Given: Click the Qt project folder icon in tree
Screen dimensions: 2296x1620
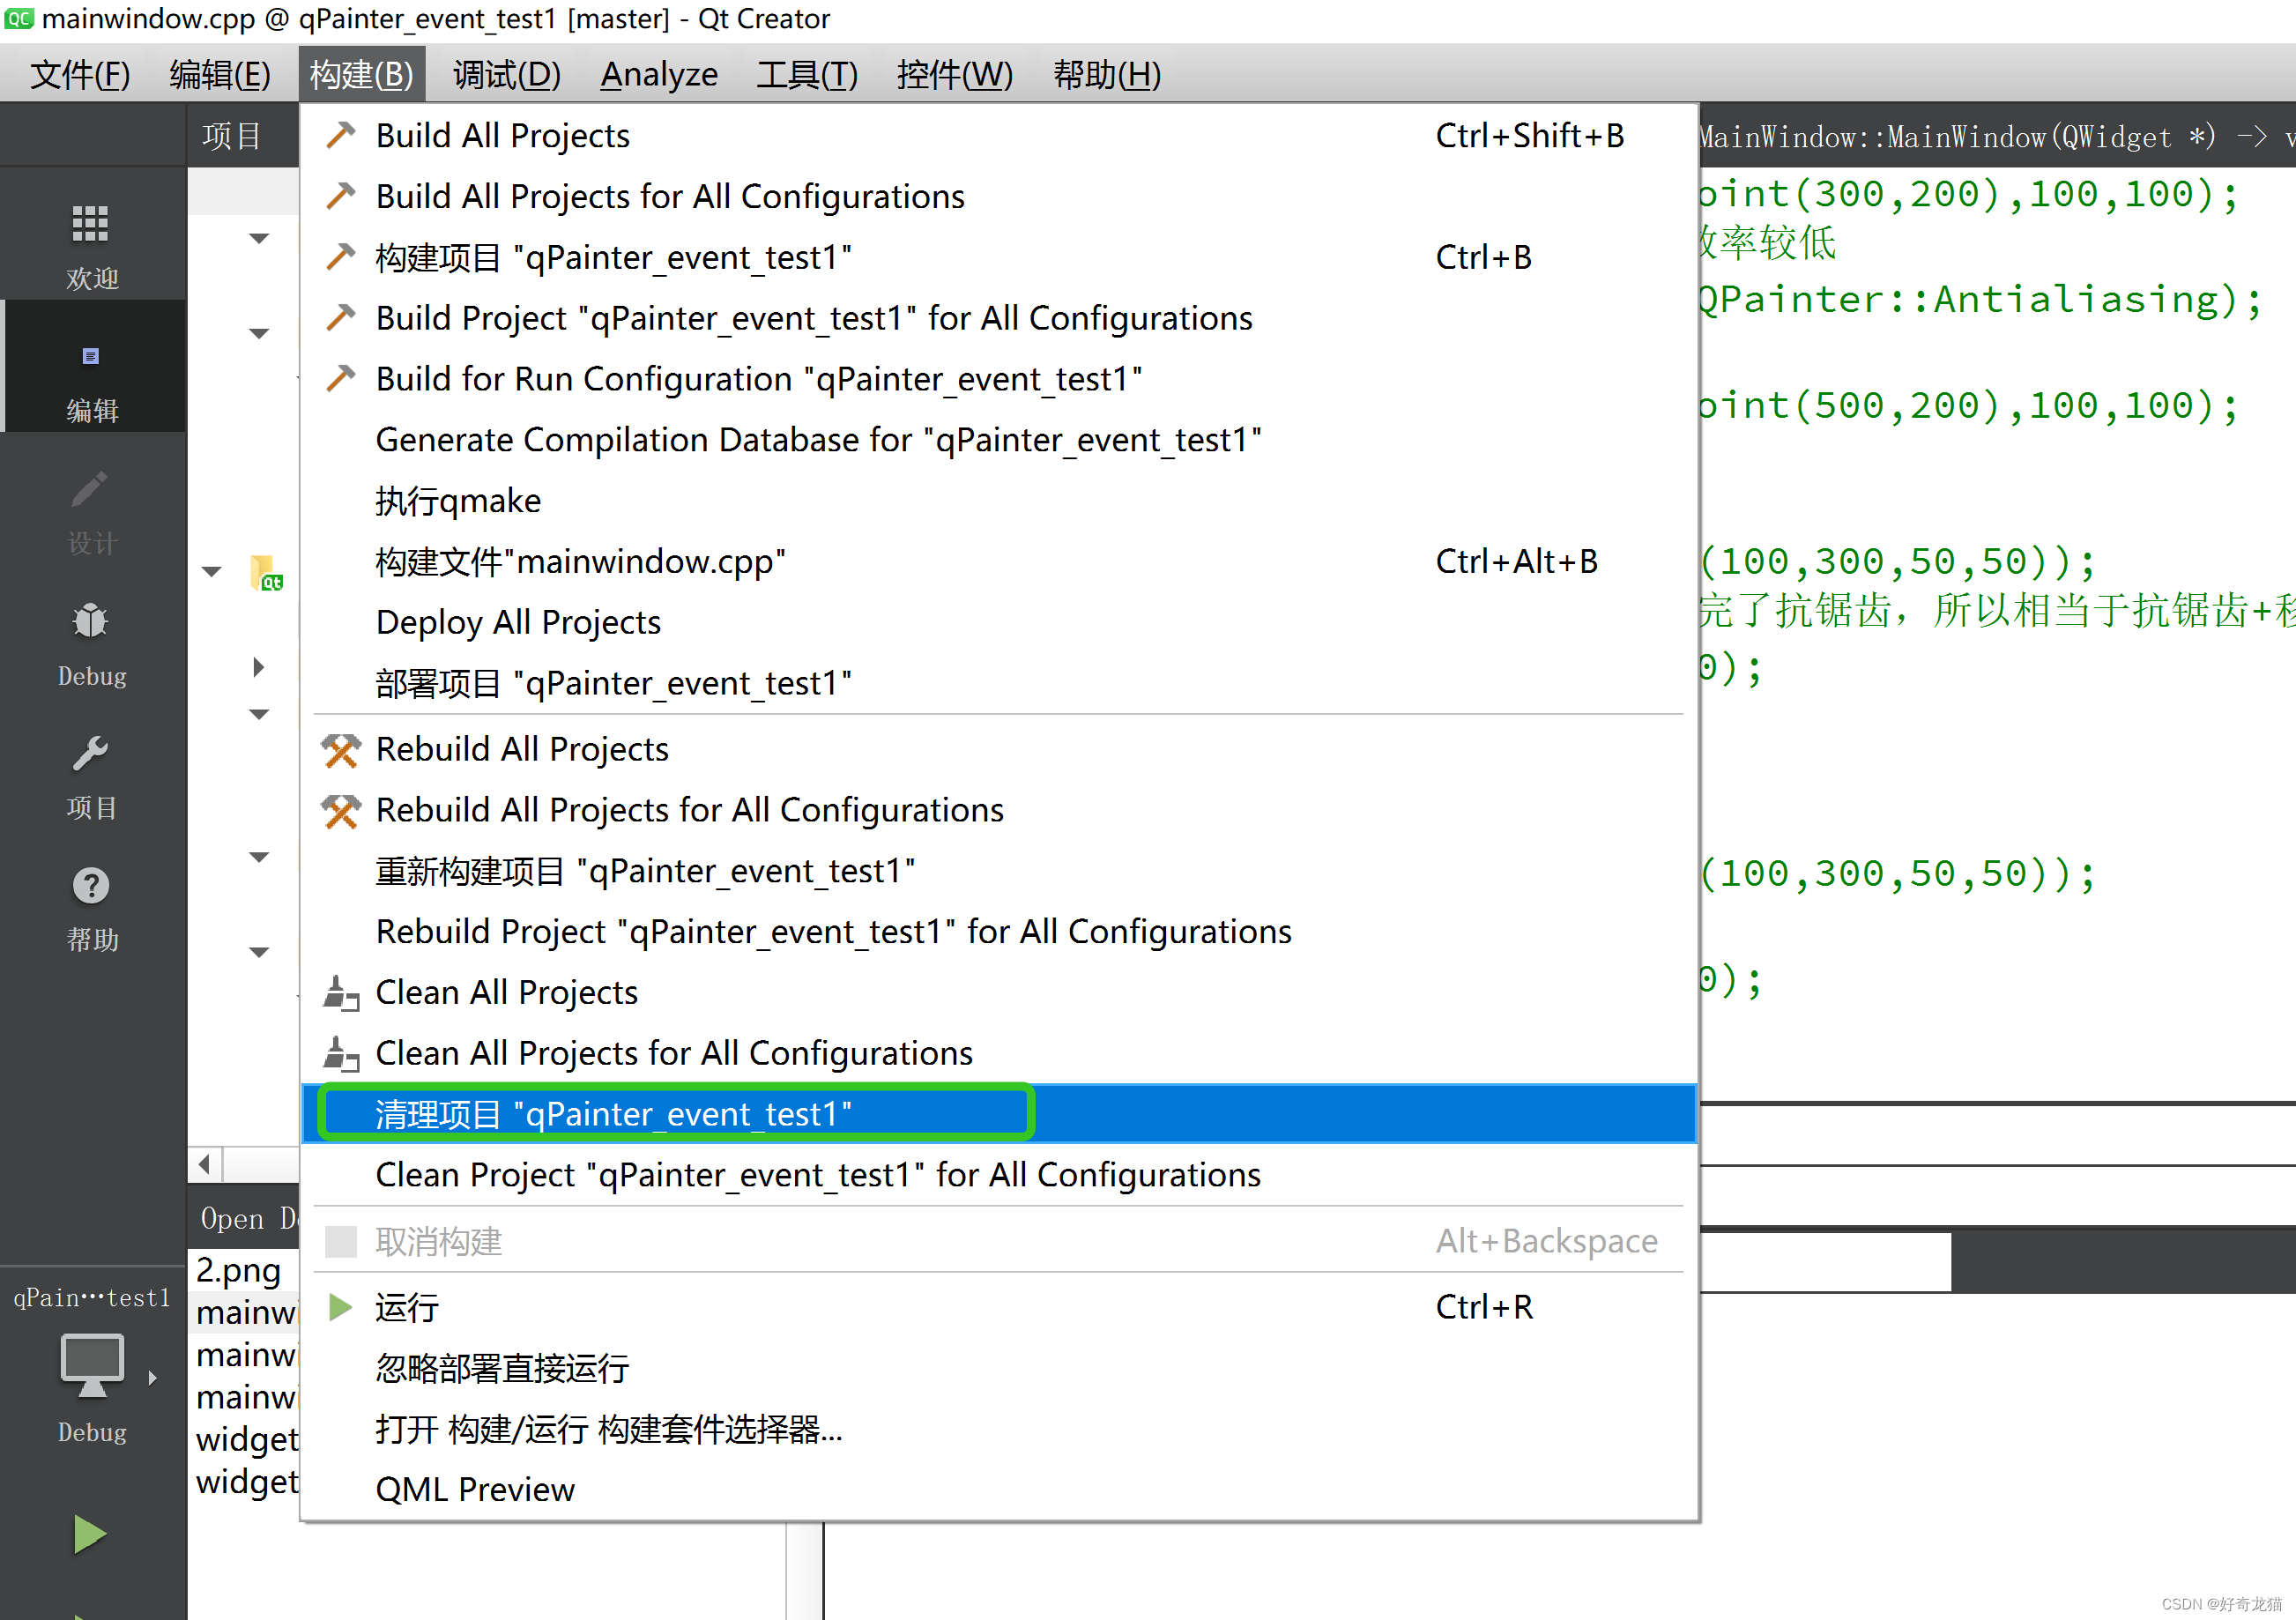Looking at the screenshot, I should coord(265,573).
